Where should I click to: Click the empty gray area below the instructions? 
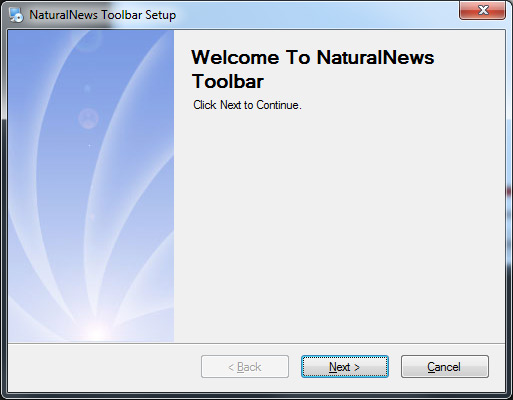point(339,227)
